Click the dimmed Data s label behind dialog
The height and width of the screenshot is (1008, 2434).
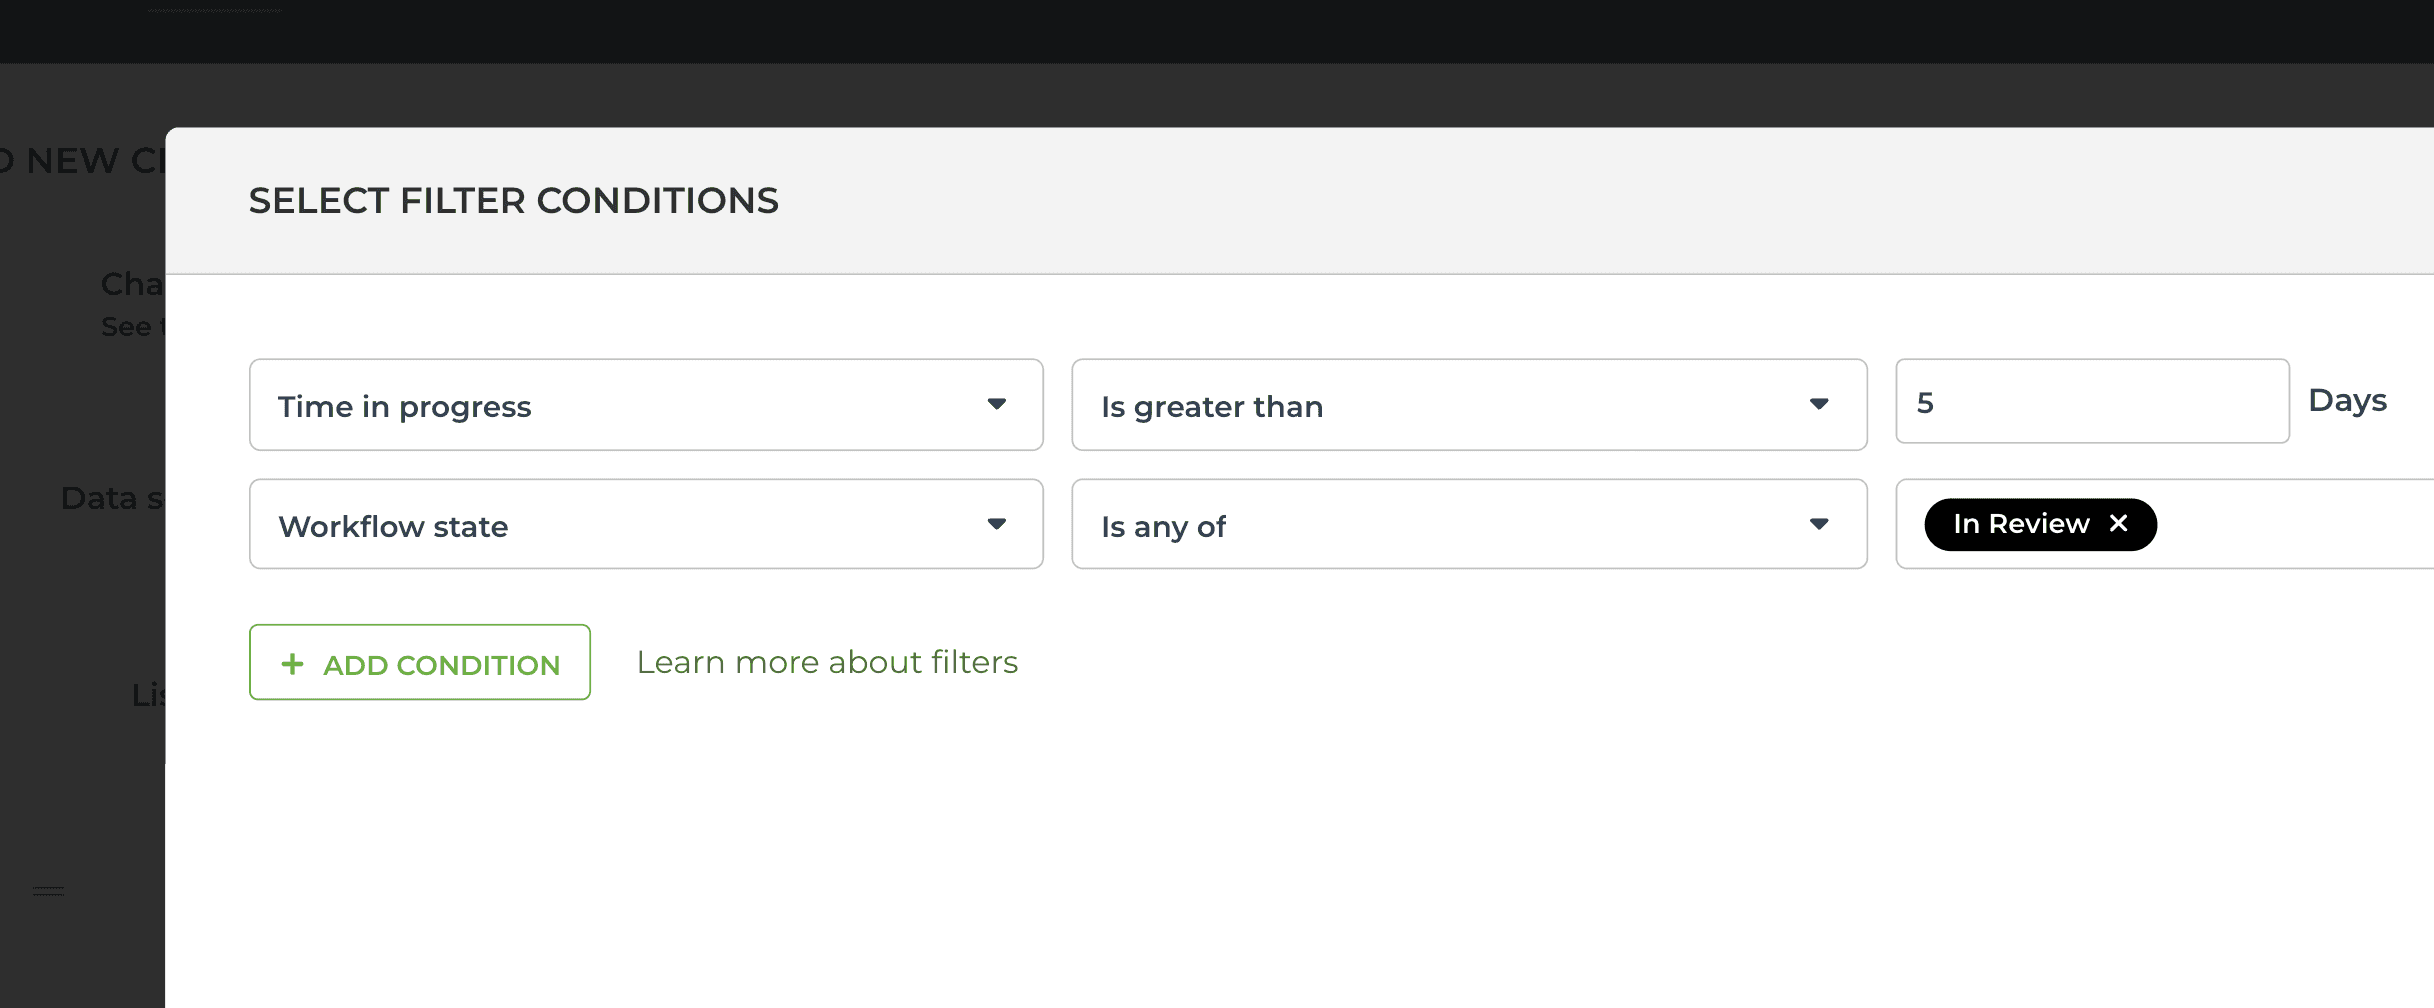tap(112, 497)
